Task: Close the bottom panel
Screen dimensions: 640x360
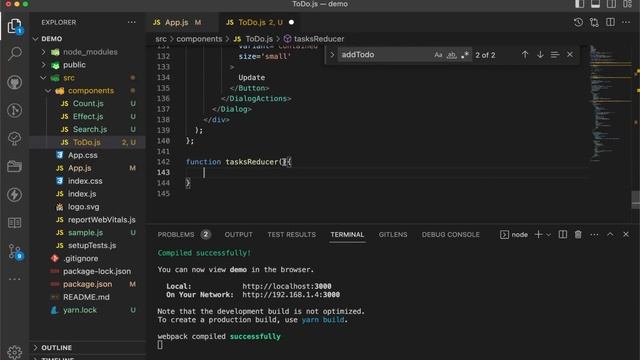Action: click(x=626, y=234)
